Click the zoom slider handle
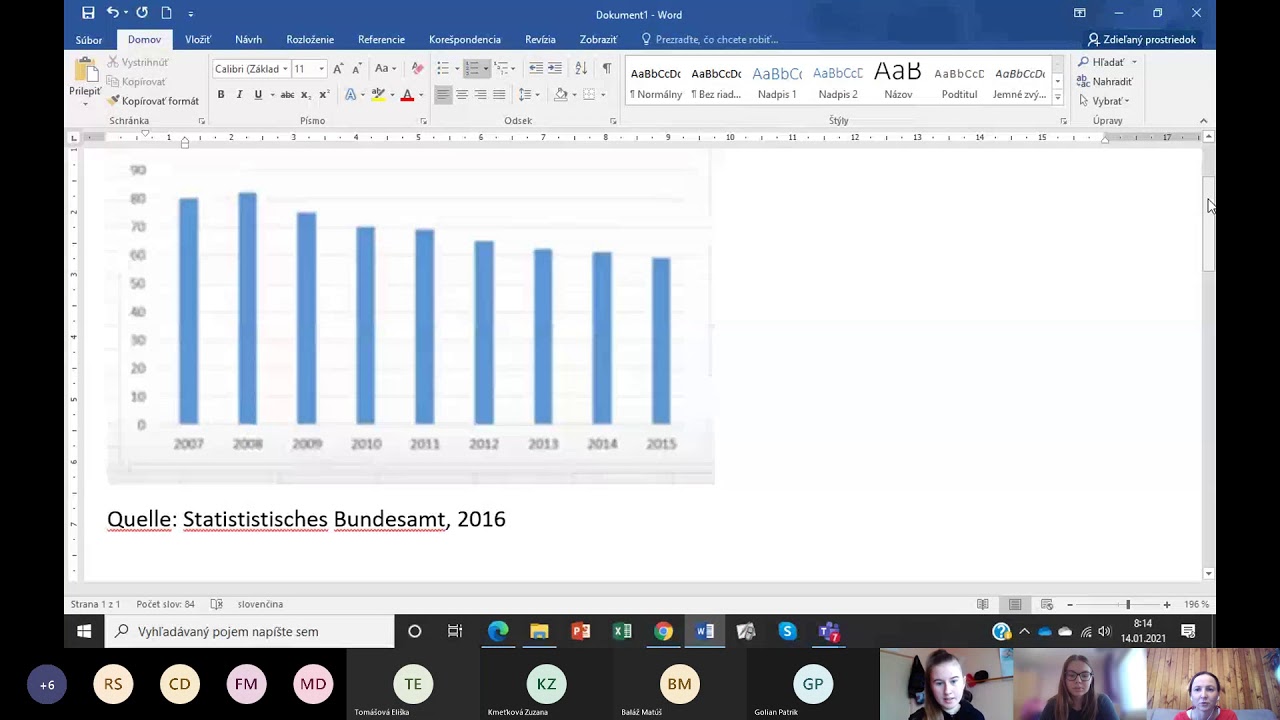The image size is (1280, 720). coord(1128,605)
